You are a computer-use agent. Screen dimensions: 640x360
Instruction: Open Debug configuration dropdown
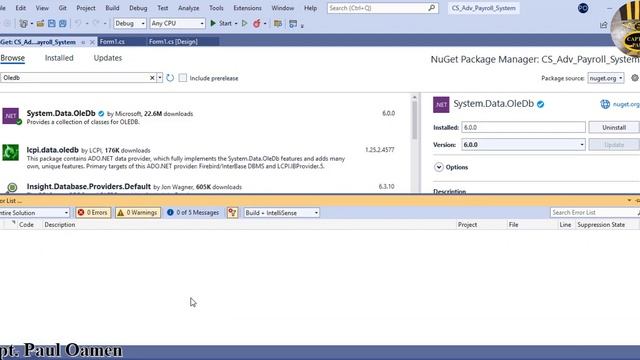[x=129, y=24]
